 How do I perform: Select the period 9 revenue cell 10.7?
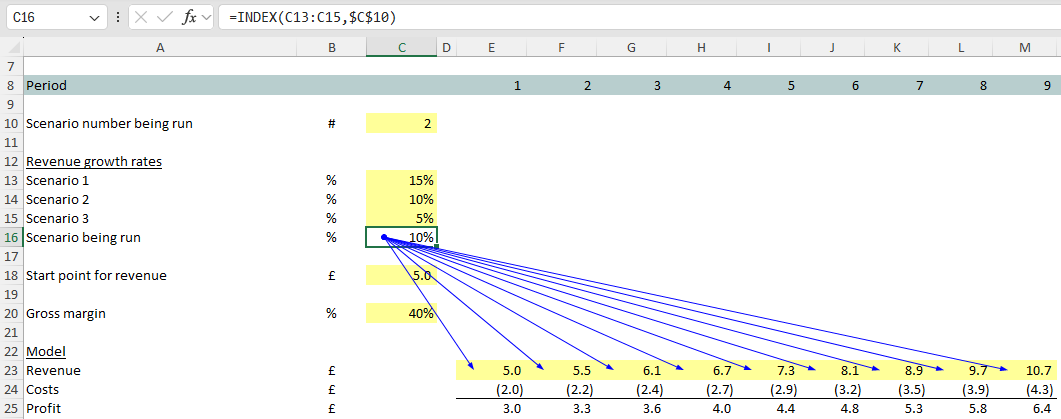1024,370
